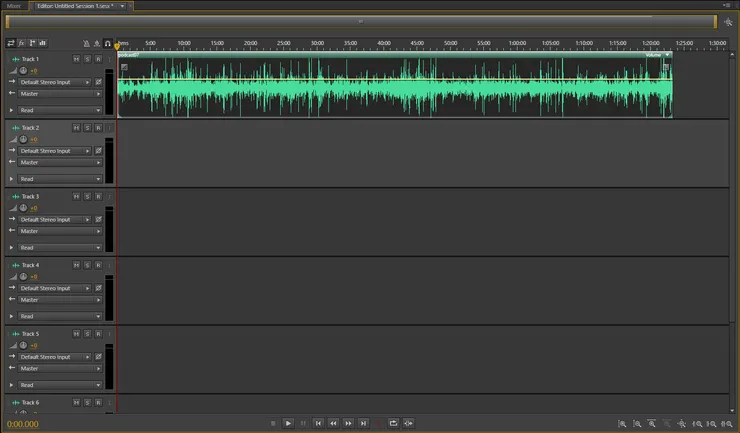Toggle global clip stretching icon

(97, 43)
